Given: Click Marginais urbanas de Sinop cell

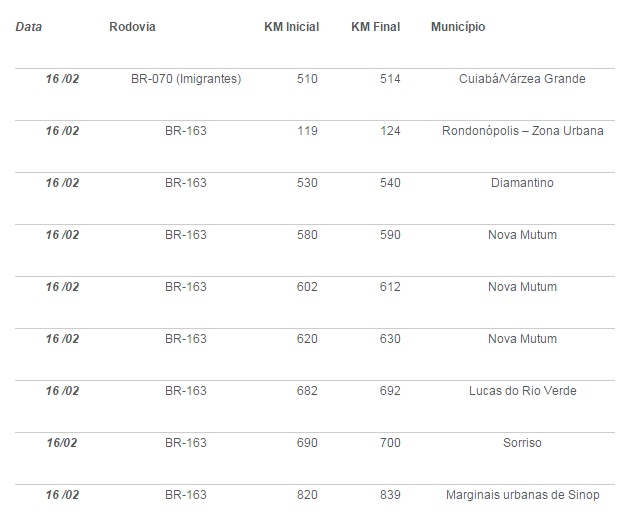Looking at the screenshot, I should point(522,495).
